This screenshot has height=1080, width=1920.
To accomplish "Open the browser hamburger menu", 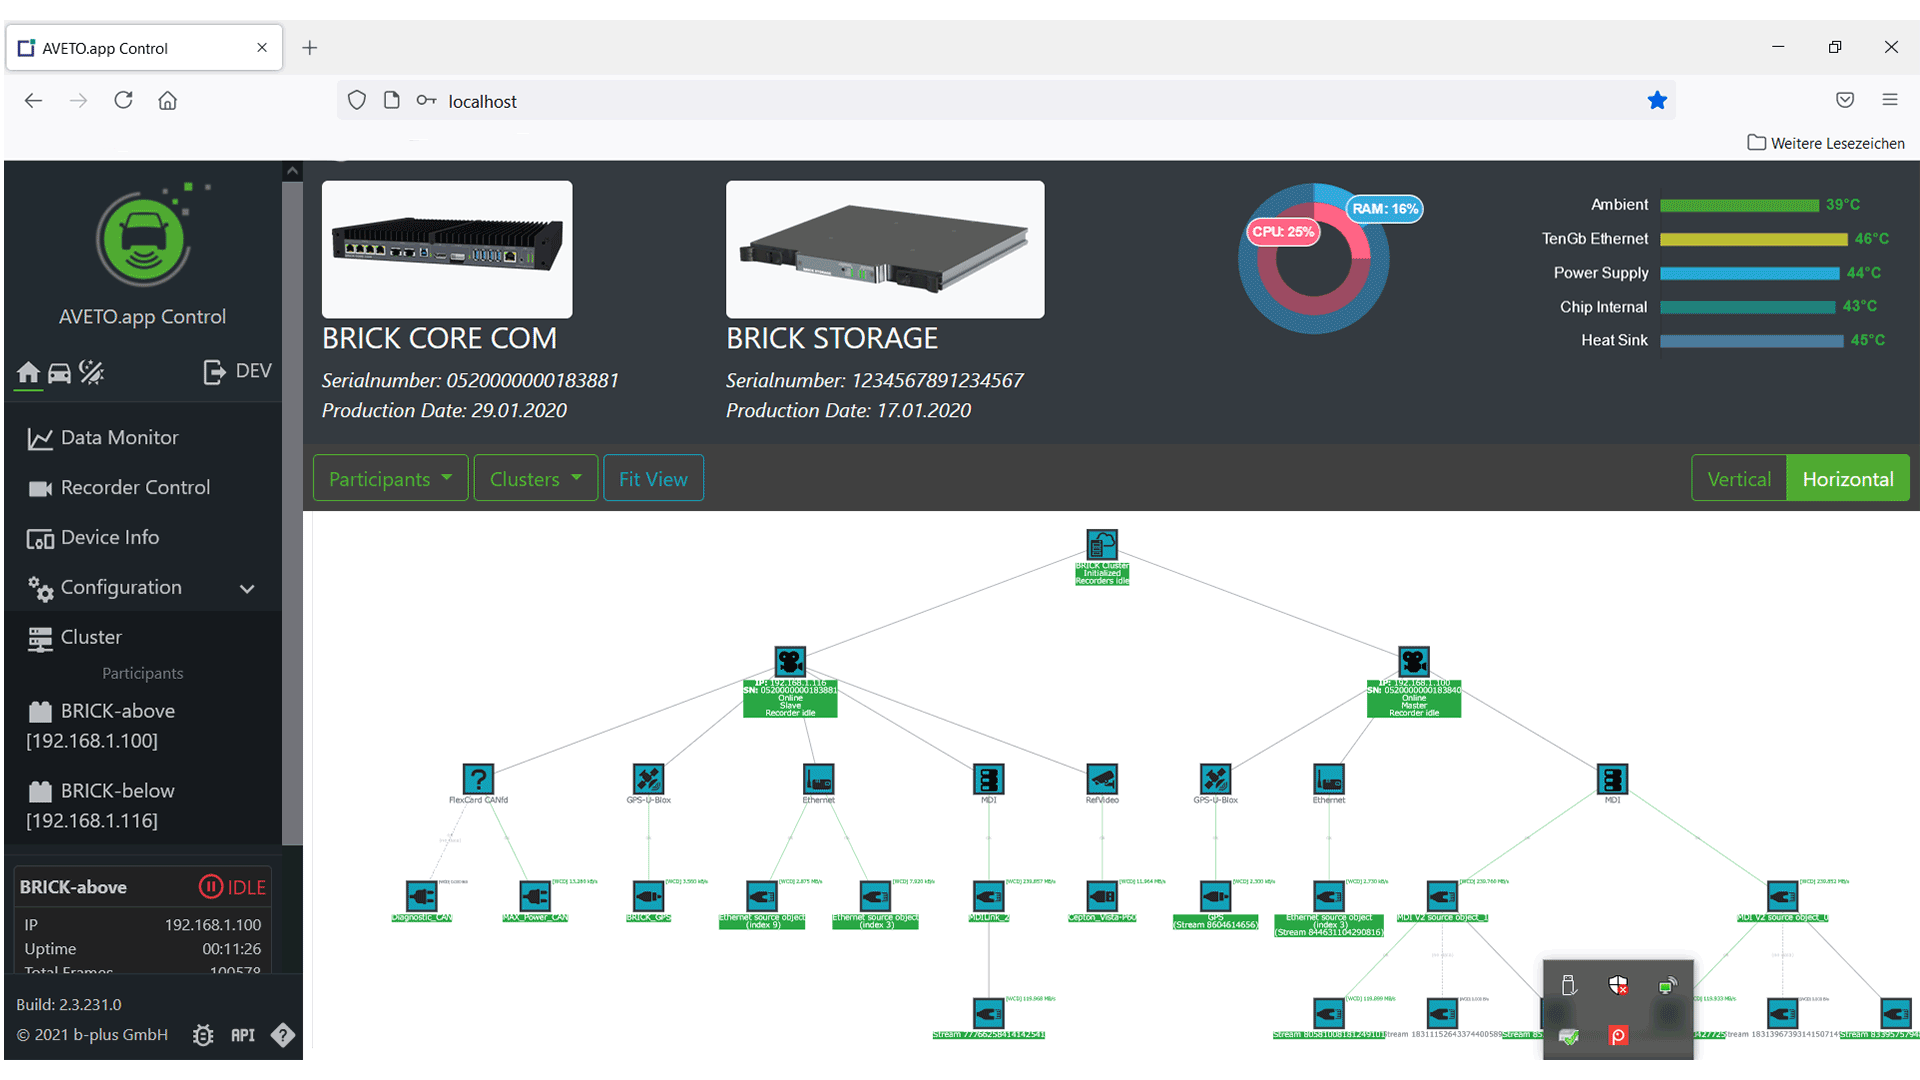I will [1889, 99].
